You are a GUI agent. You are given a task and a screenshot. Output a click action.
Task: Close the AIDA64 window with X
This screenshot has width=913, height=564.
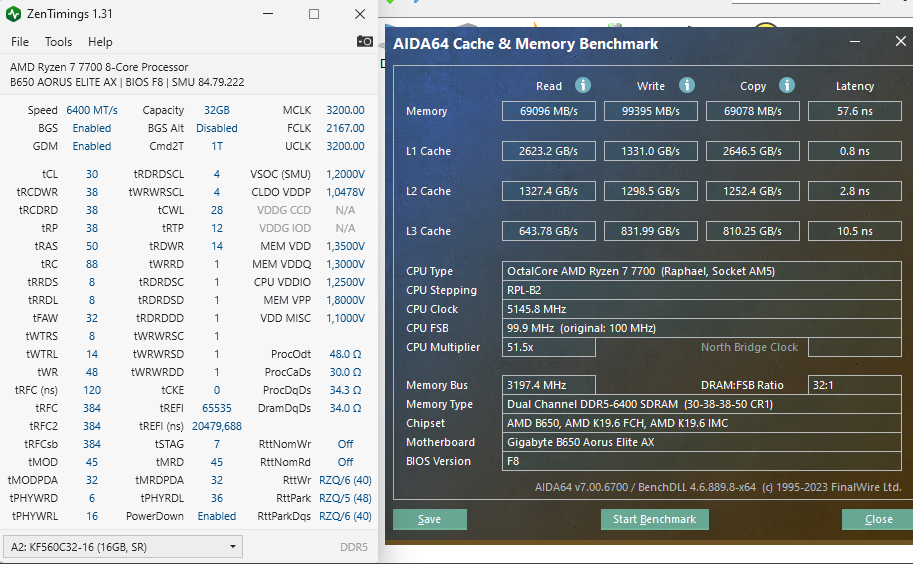[x=900, y=41]
